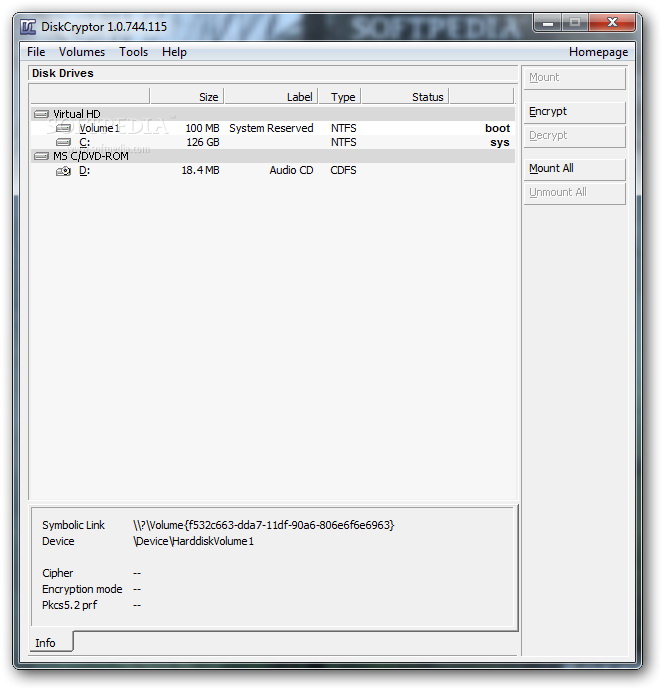This screenshot has width=663, height=690.
Task: Select the D: drive row
Action: (273, 170)
